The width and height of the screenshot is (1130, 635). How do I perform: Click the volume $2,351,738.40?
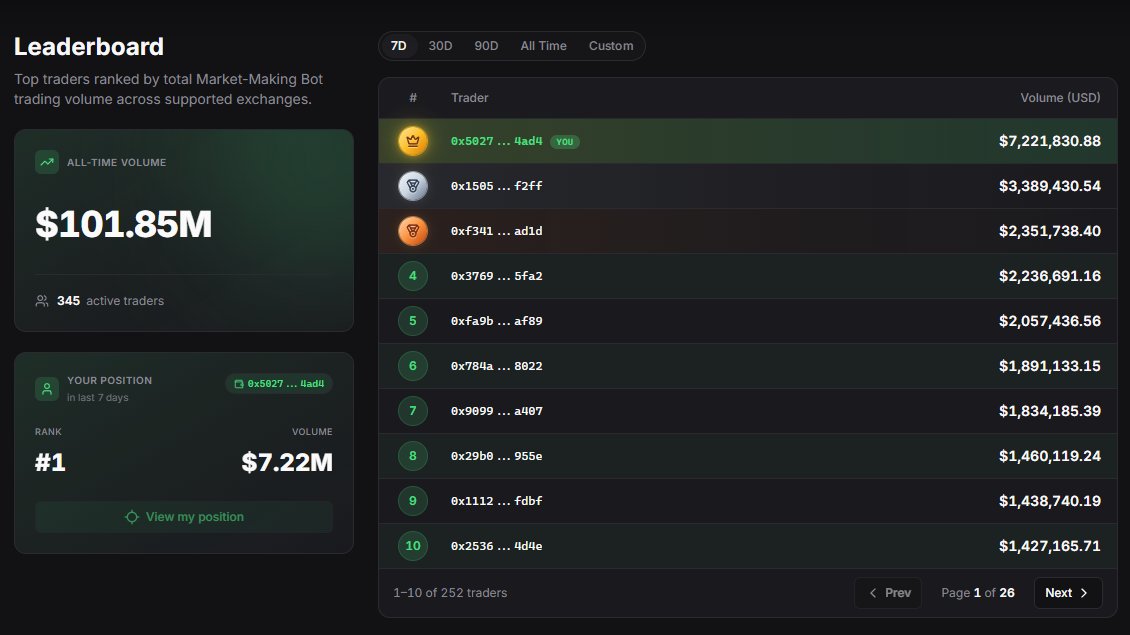tap(1049, 231)
